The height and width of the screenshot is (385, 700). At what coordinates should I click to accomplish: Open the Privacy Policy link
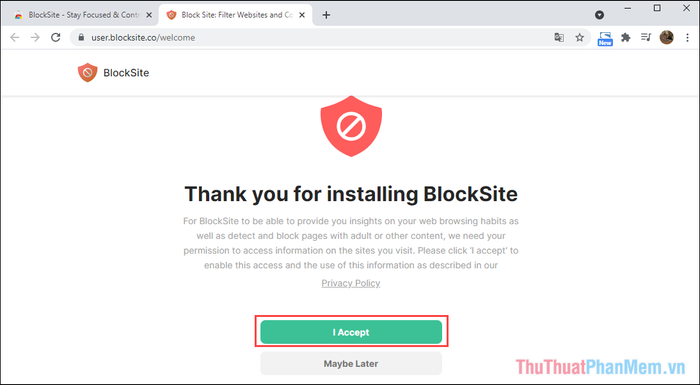click(351, 283)
